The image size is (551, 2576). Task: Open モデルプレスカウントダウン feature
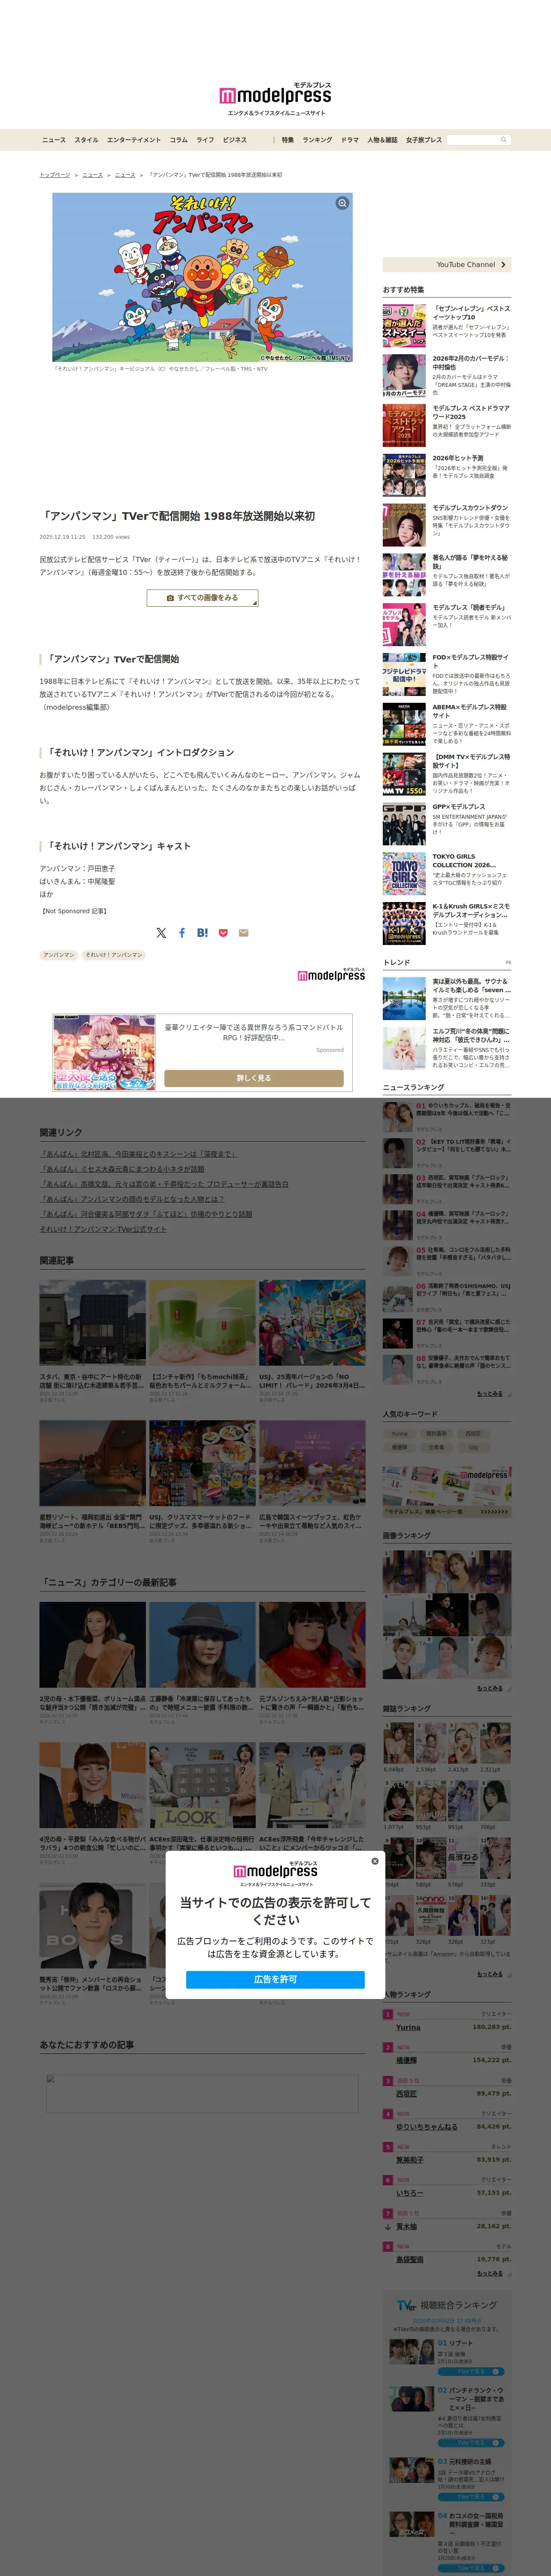point(447,525)
